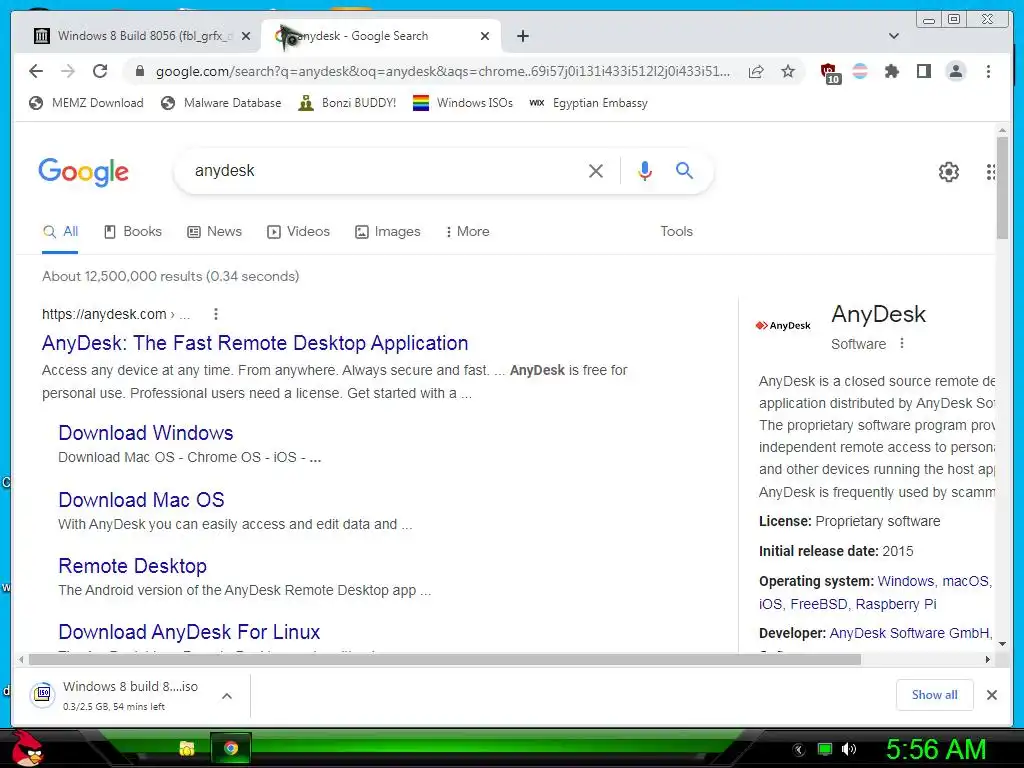Image resolution: width=1024 pixels, height=768 pixels.
Task: Click the Windows operating system link
Action: coord(906,581)
